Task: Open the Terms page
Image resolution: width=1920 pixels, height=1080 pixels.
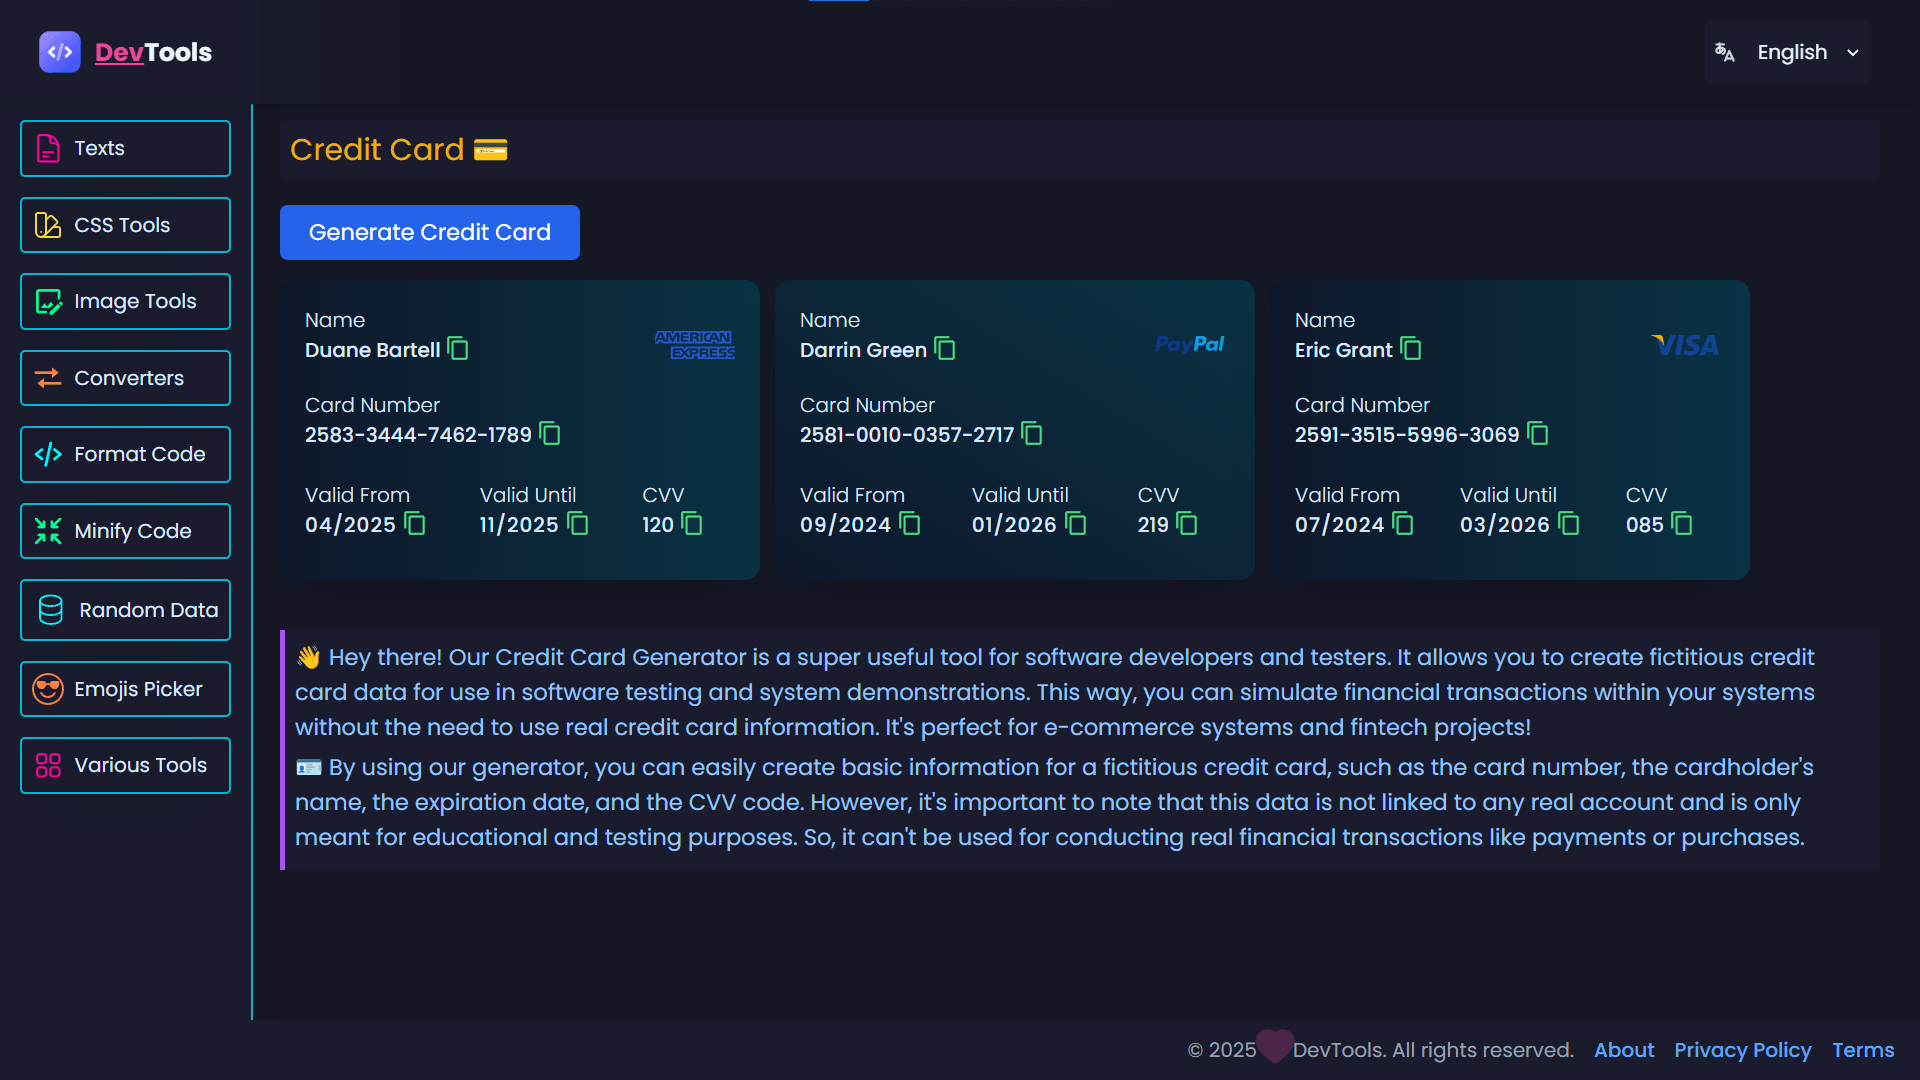Action: [1863, 1050]
